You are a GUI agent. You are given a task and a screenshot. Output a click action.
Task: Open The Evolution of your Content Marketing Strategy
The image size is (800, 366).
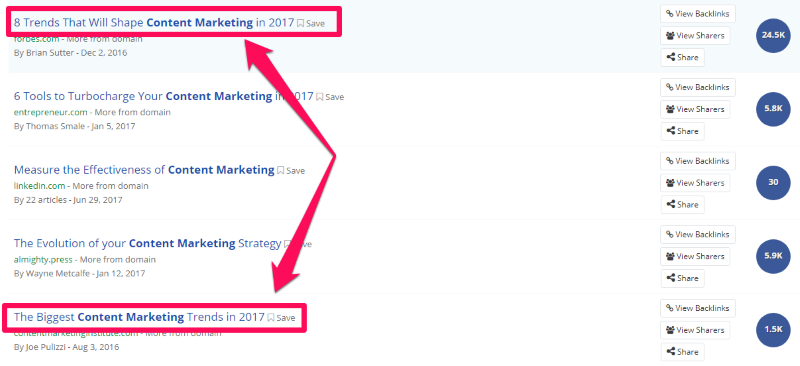click(147, 243)
